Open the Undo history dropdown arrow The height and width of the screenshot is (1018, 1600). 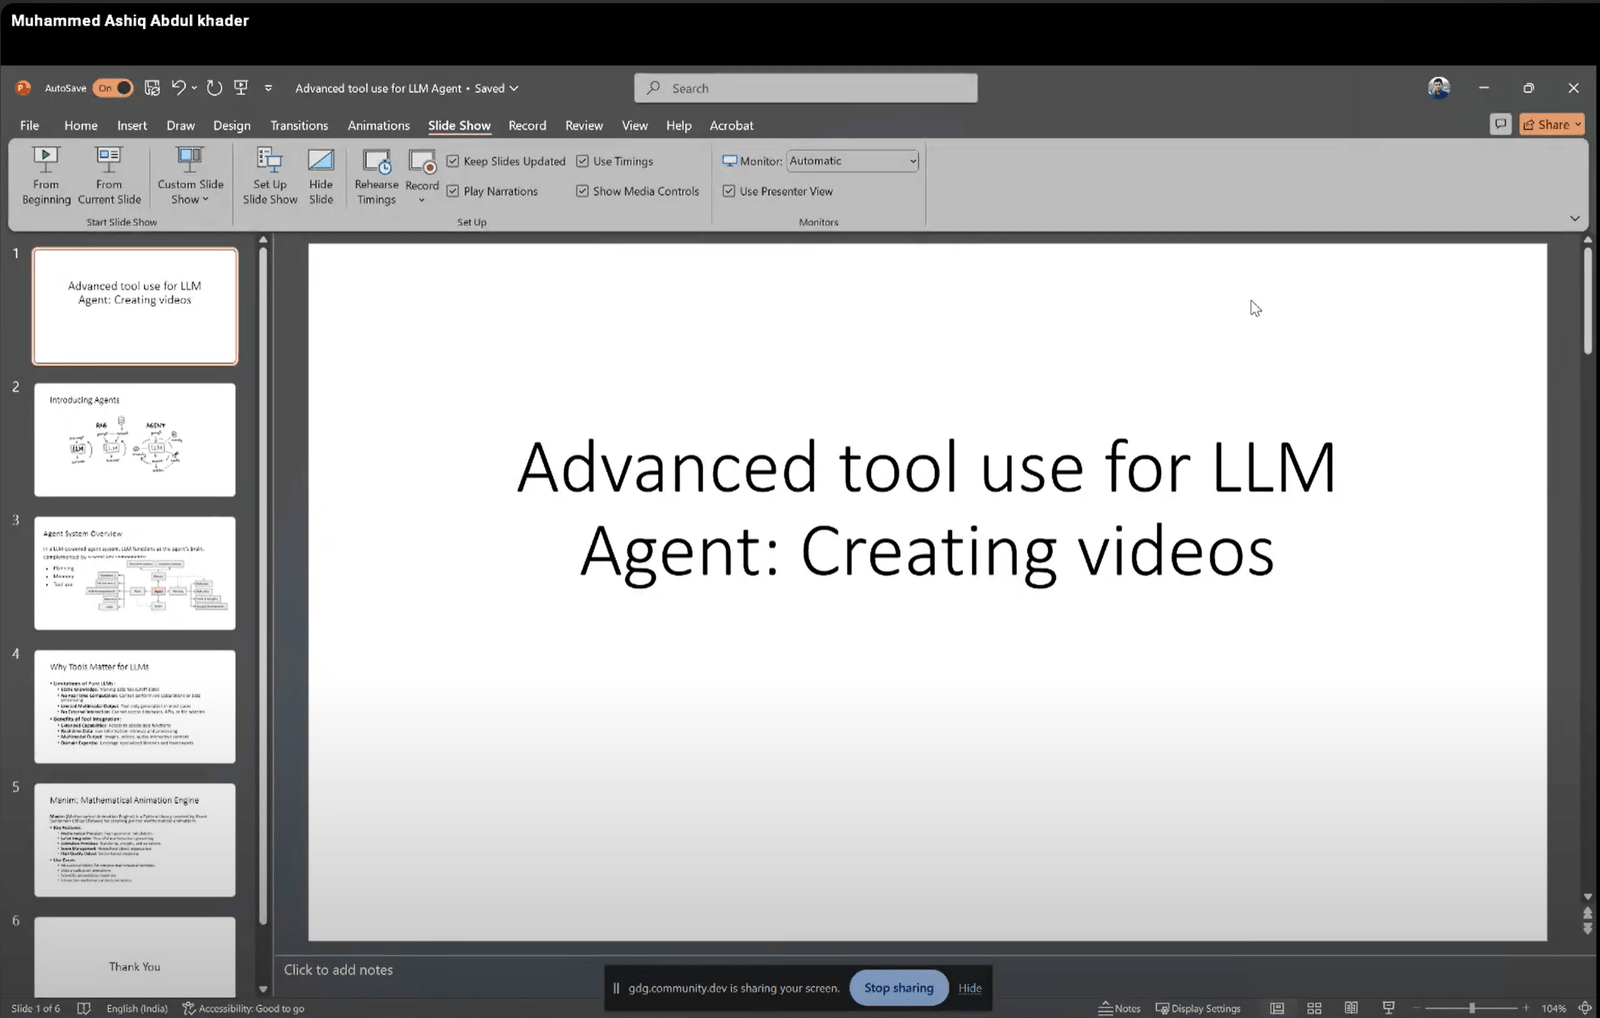click(x=194, y=88)
